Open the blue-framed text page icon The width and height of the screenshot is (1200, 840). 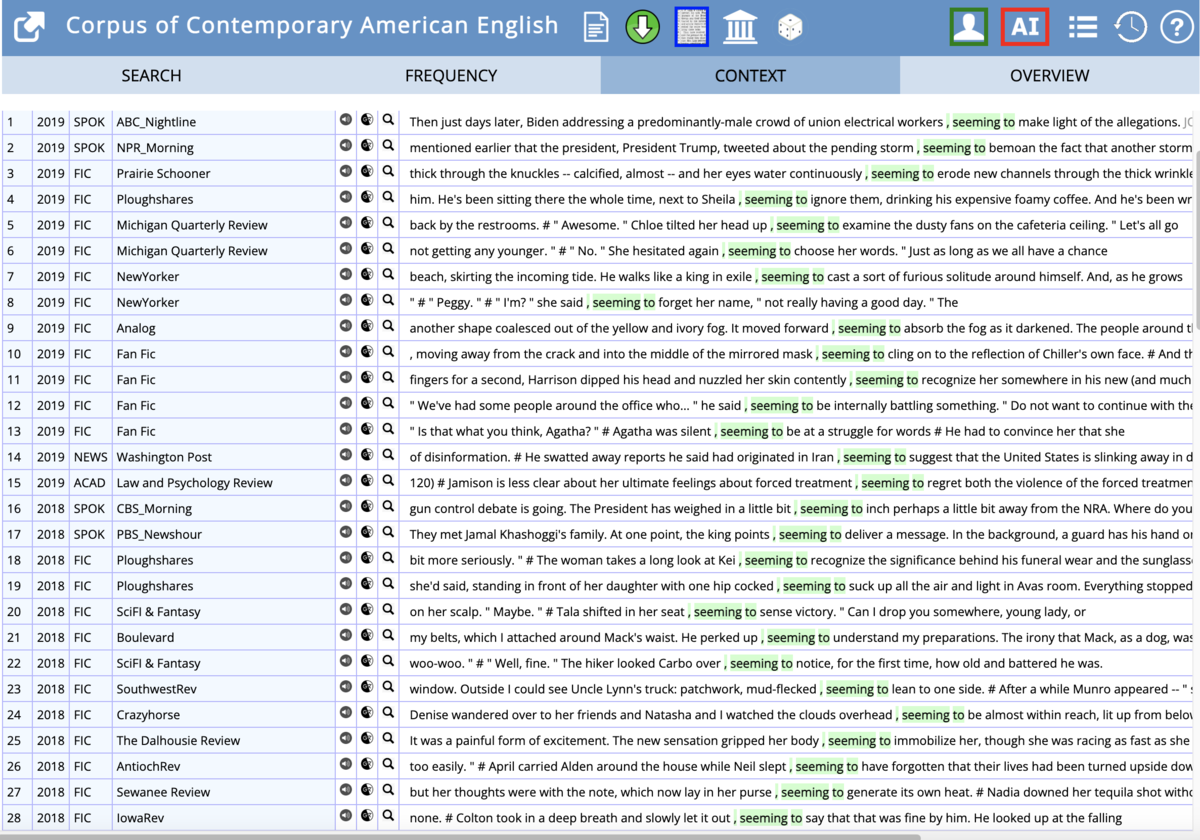692,27
